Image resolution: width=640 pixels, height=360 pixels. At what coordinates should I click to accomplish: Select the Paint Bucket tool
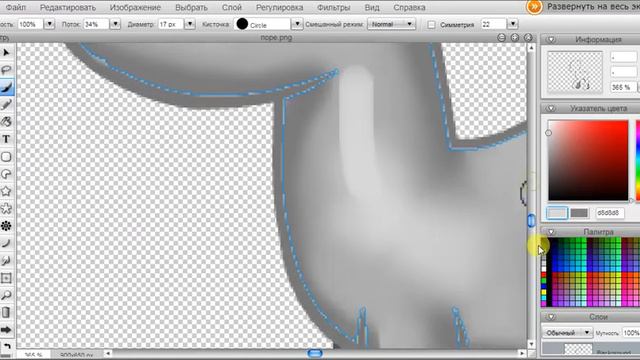[6, 313]
